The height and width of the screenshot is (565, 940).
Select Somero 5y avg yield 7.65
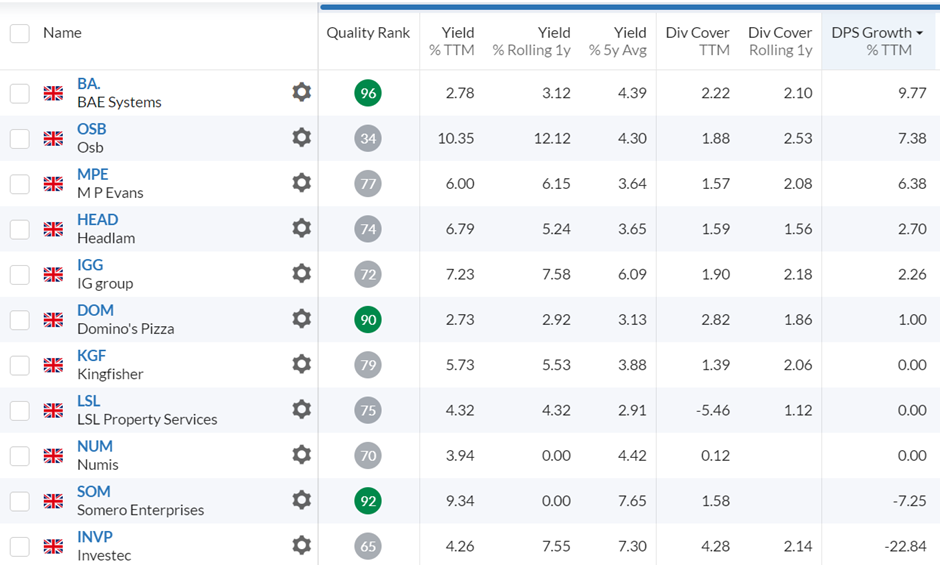point(632,501)
